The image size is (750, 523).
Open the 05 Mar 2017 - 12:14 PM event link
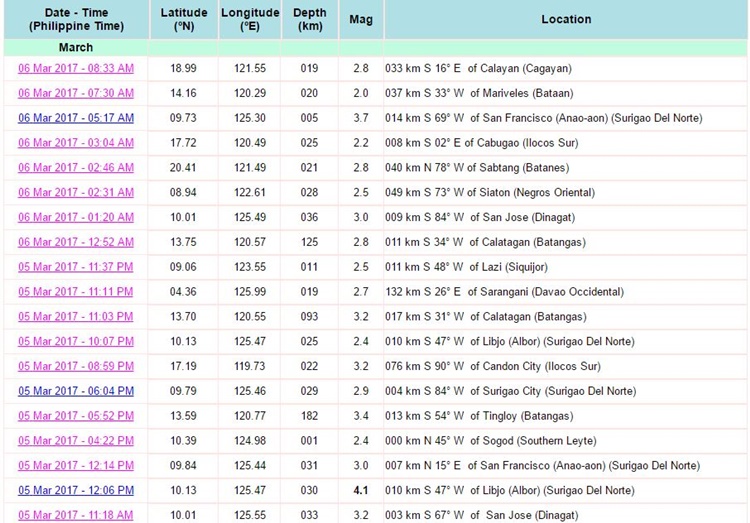pos(76,466)
